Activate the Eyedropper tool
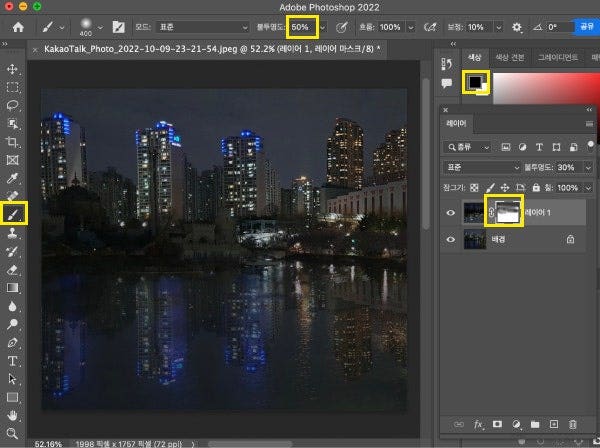This screenshot has width=600, height=448. click(x=14, y=177)
